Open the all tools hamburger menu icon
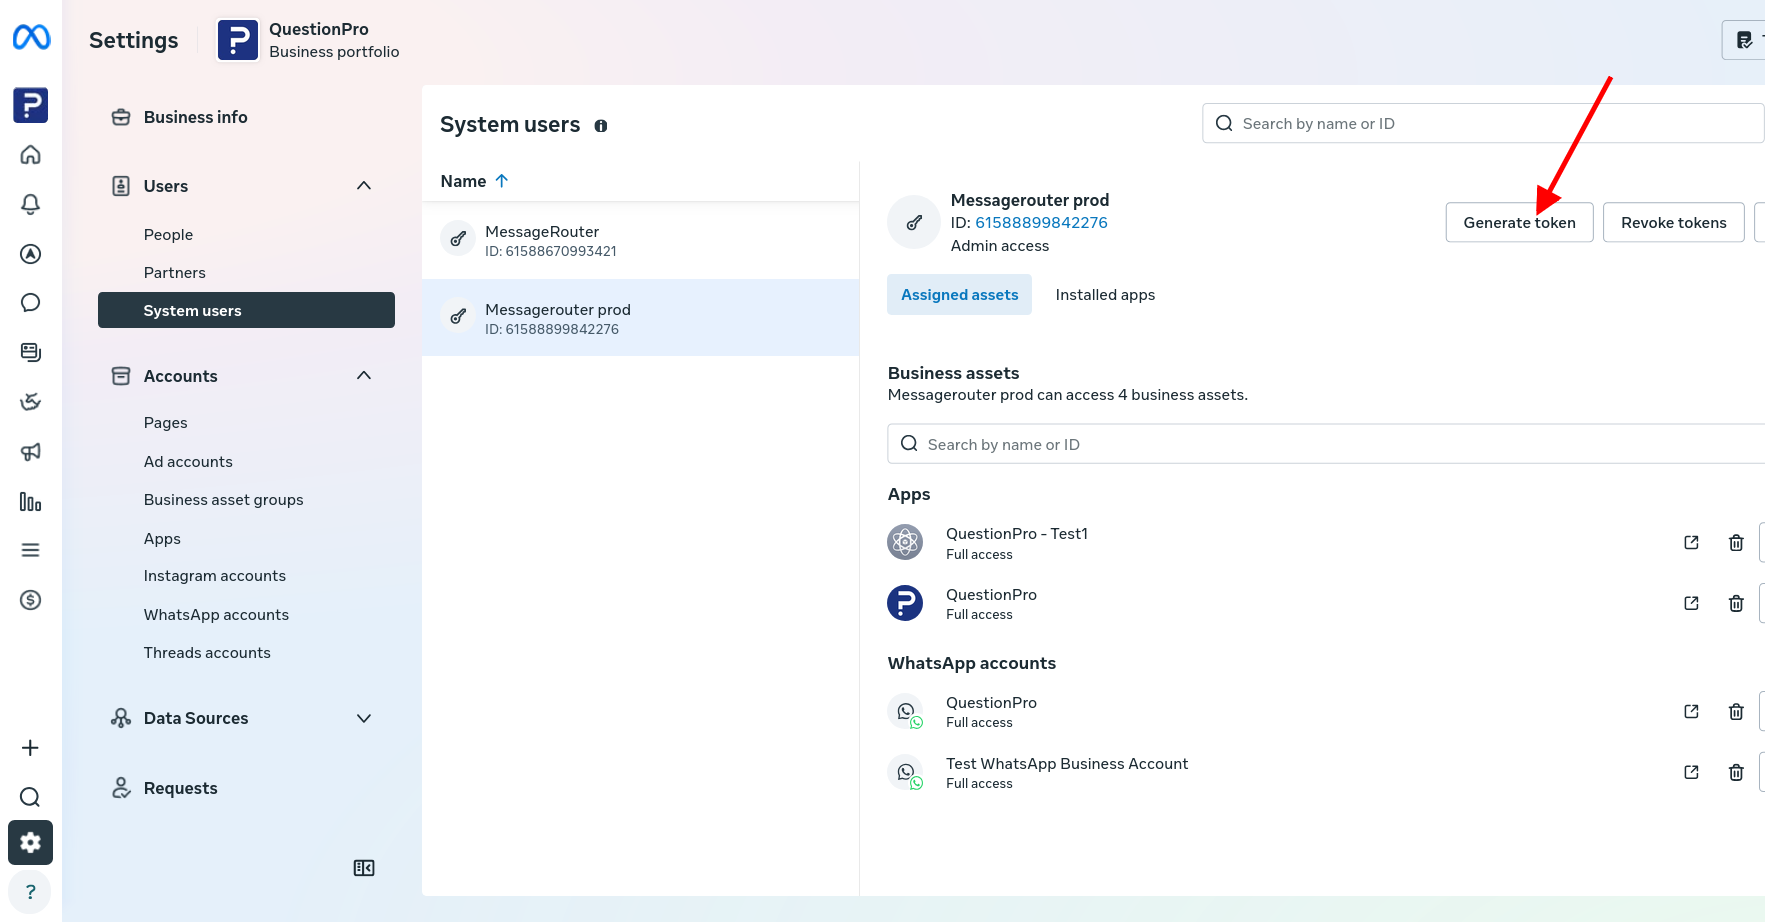The height and width of the screenshot is (922, 1765). point(30,550)
